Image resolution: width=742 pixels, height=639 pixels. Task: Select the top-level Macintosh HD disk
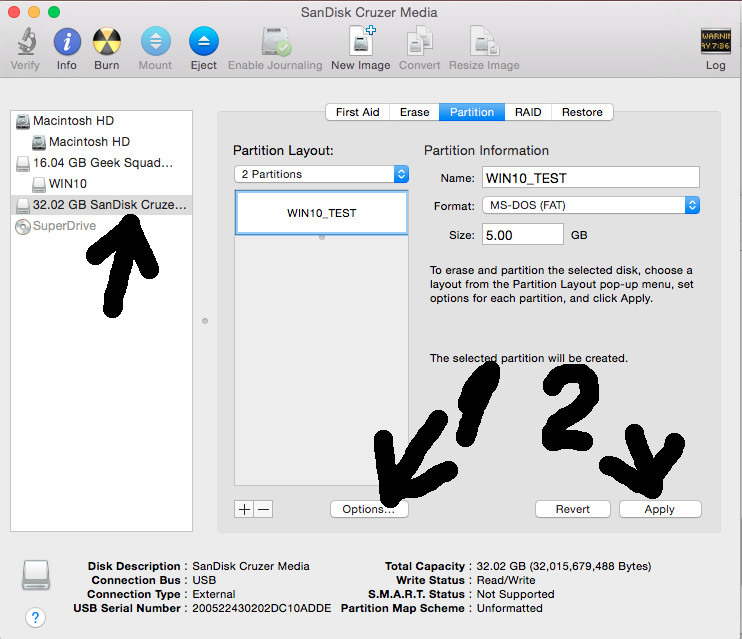point(101,121)
